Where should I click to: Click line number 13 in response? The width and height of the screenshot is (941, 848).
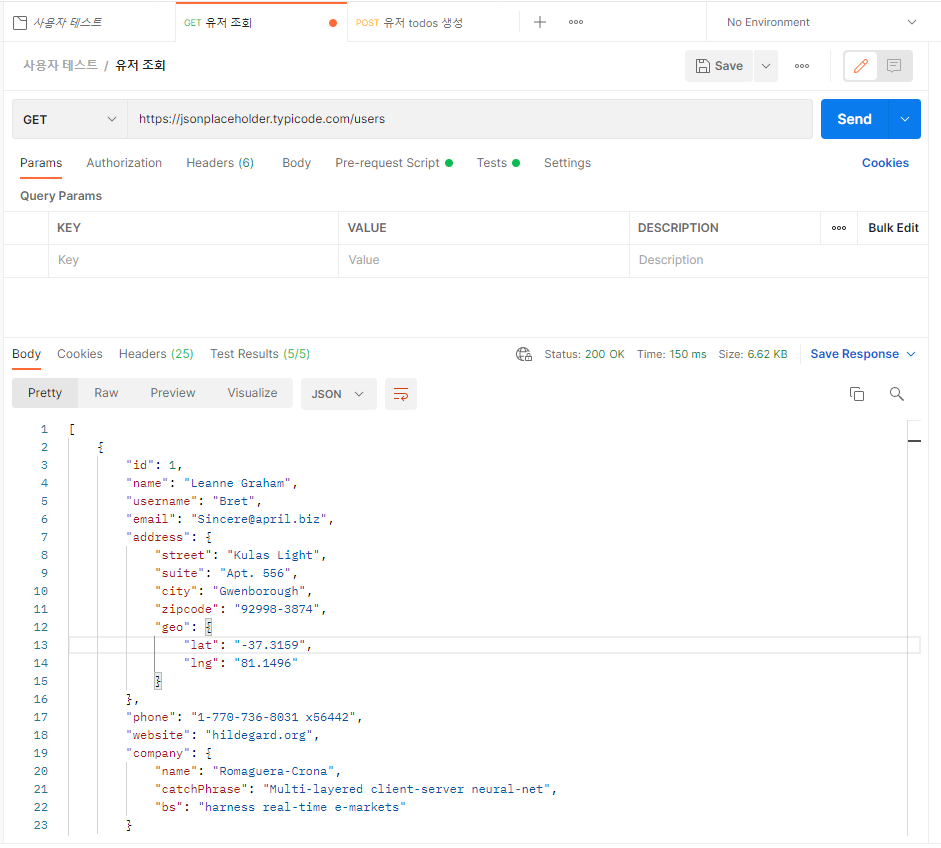coord(40,646)
